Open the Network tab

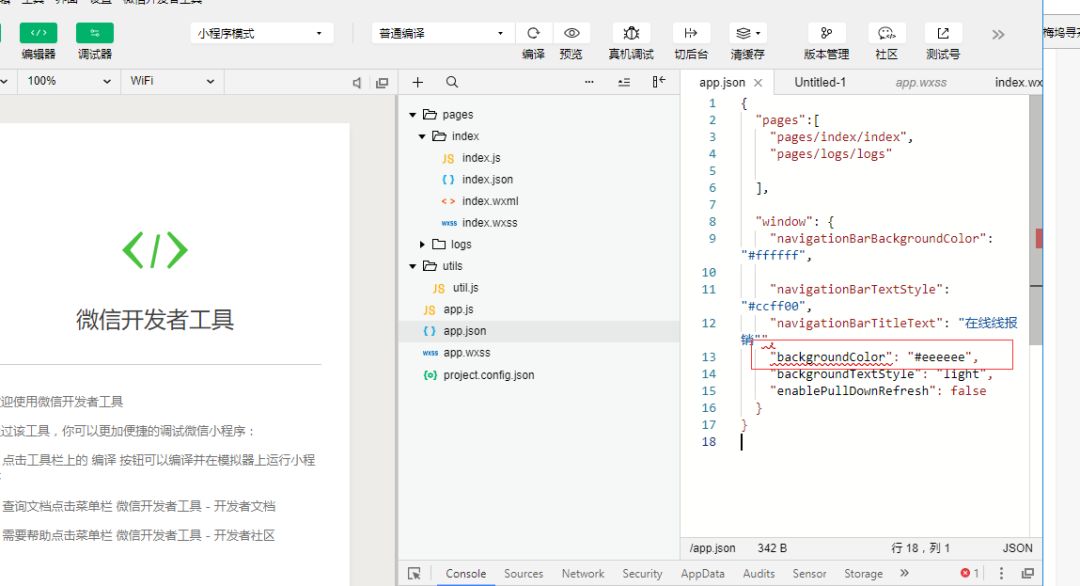coord(583,574)
